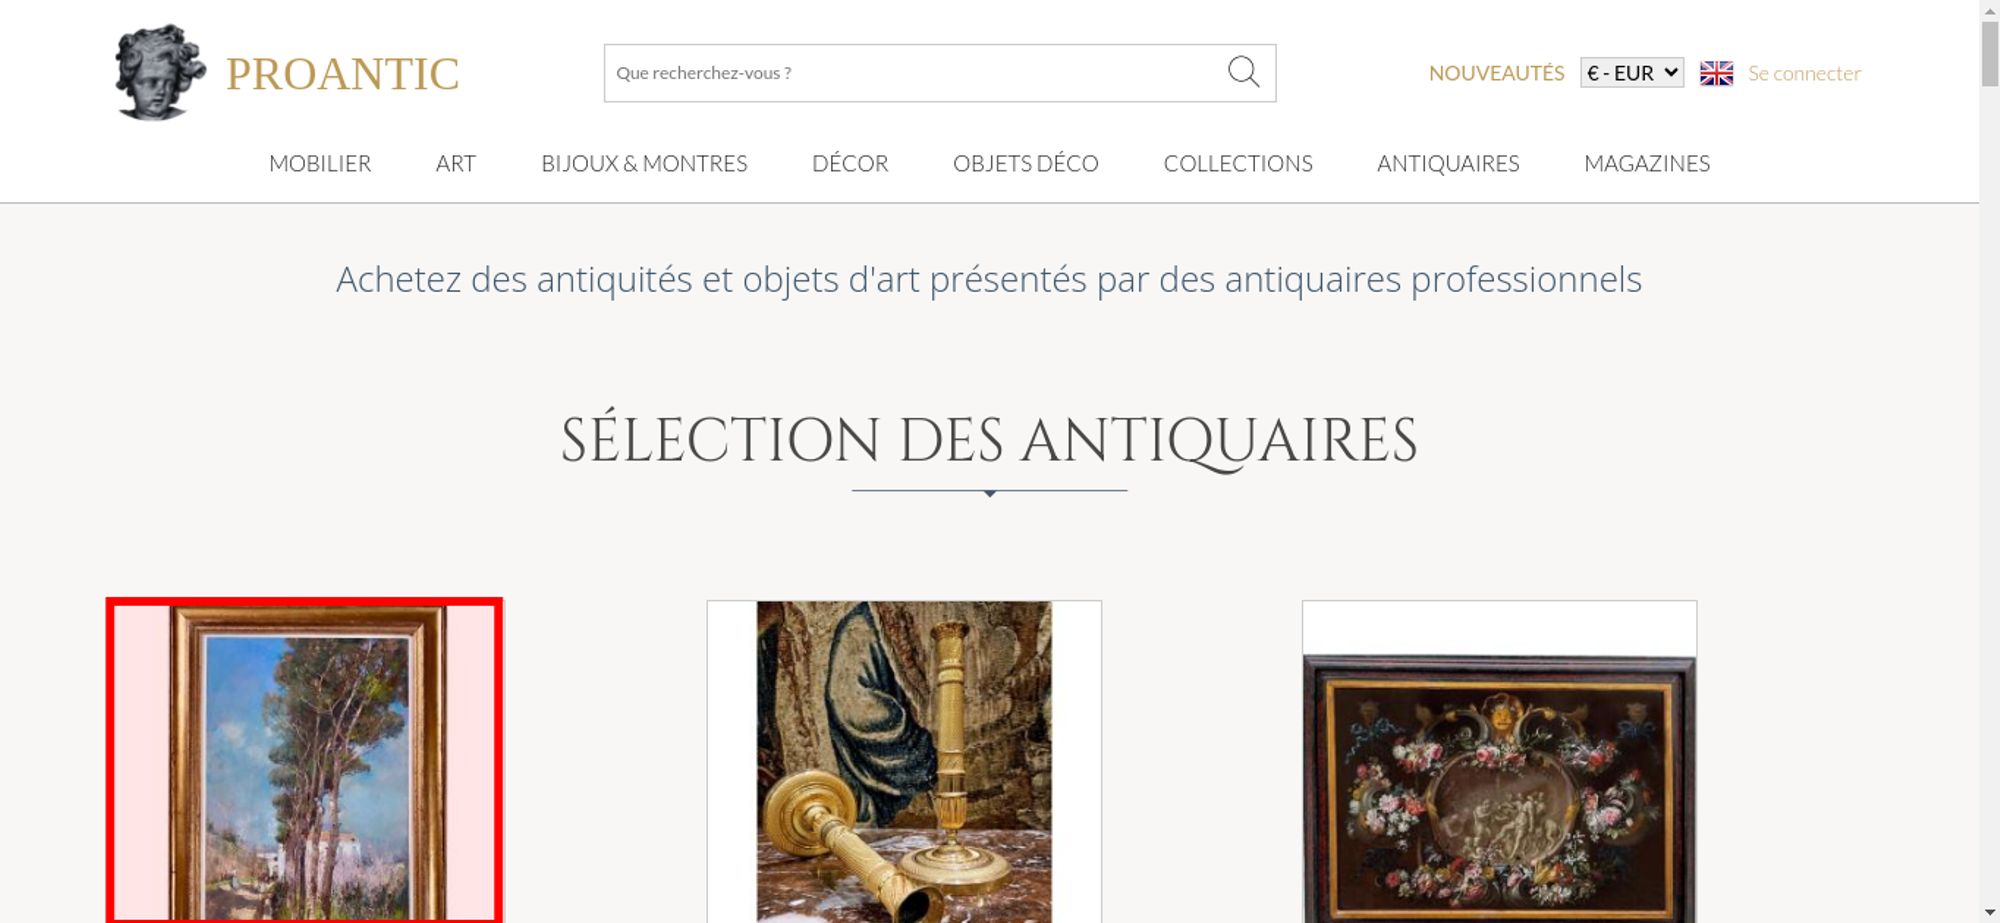Open the Mobilier menu
The width and height of the screenshot is (2000, 923).
click(x=320, y=163)
